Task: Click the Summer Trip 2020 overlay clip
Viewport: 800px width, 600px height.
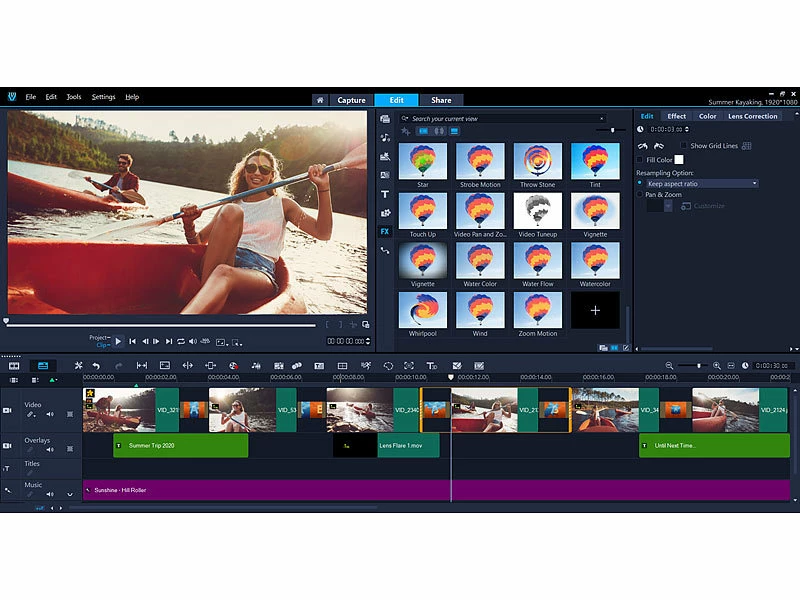Action: (181, 445)
